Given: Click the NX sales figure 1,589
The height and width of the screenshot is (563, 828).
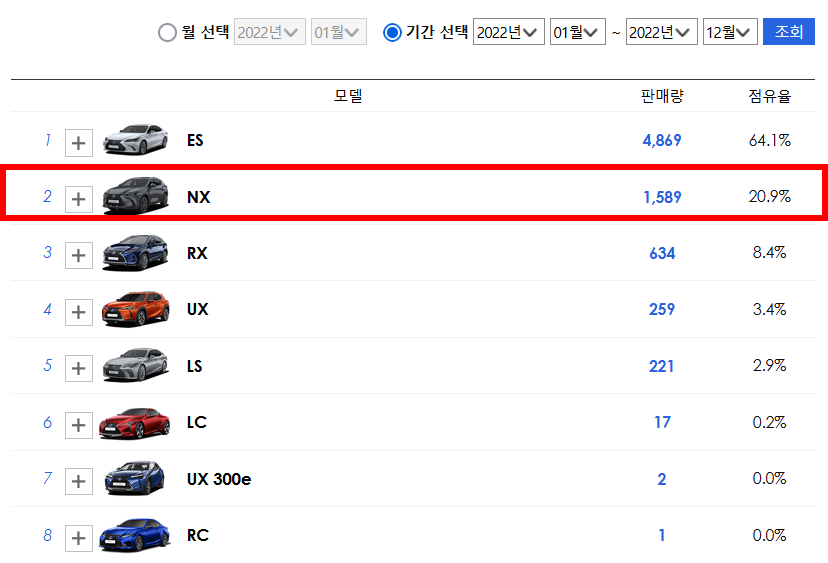Looking at the screenshot, I should [x=662, y=198].
